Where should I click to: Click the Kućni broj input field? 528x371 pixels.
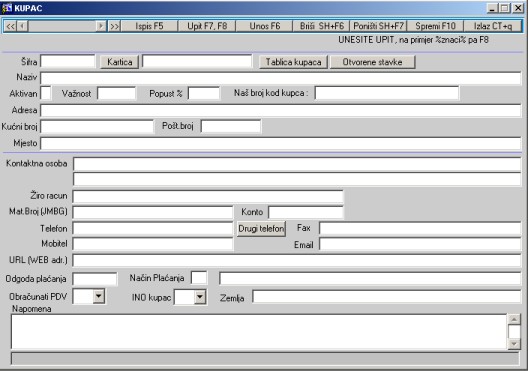tap(97, 127)
